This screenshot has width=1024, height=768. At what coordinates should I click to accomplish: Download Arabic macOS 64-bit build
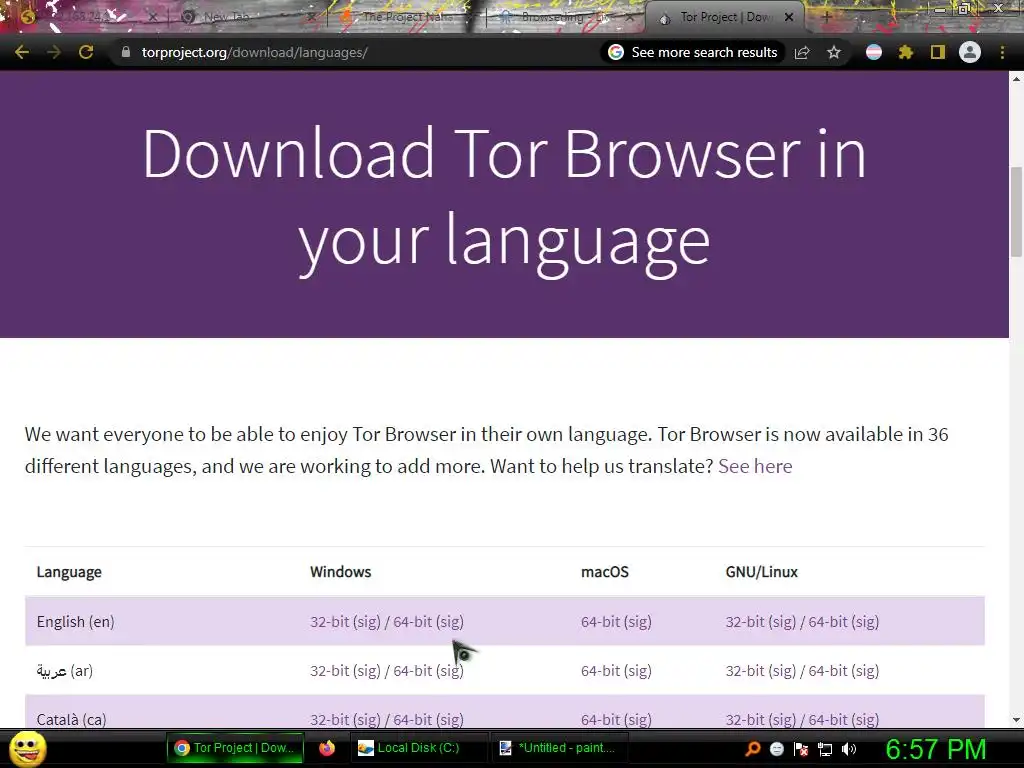click(600, 671)
